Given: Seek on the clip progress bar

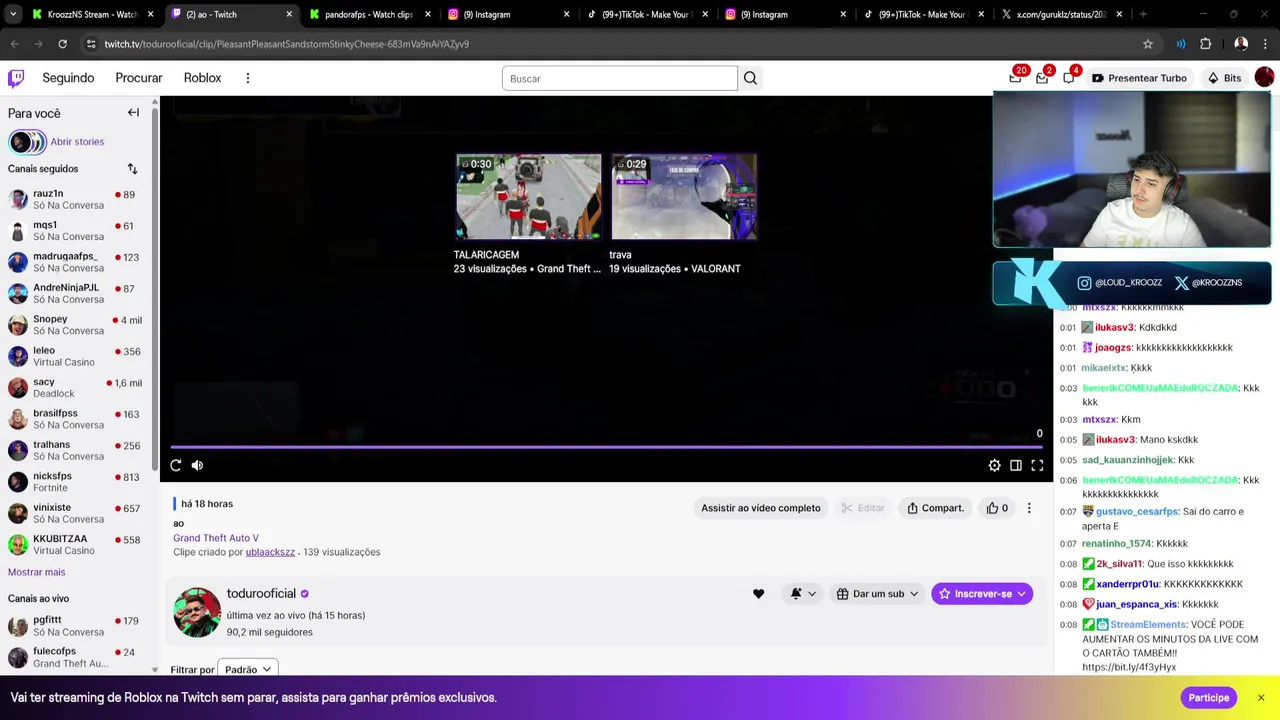Looking at the screenshot, I should 606,447.
